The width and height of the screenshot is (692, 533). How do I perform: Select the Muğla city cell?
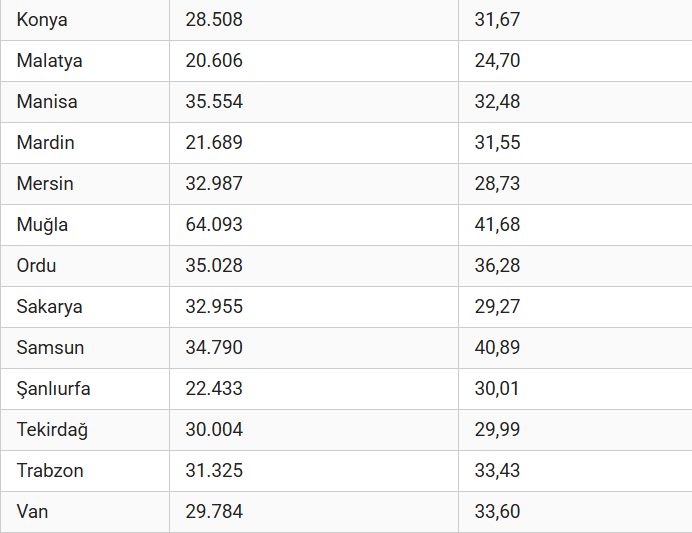(x=42, y=225)
